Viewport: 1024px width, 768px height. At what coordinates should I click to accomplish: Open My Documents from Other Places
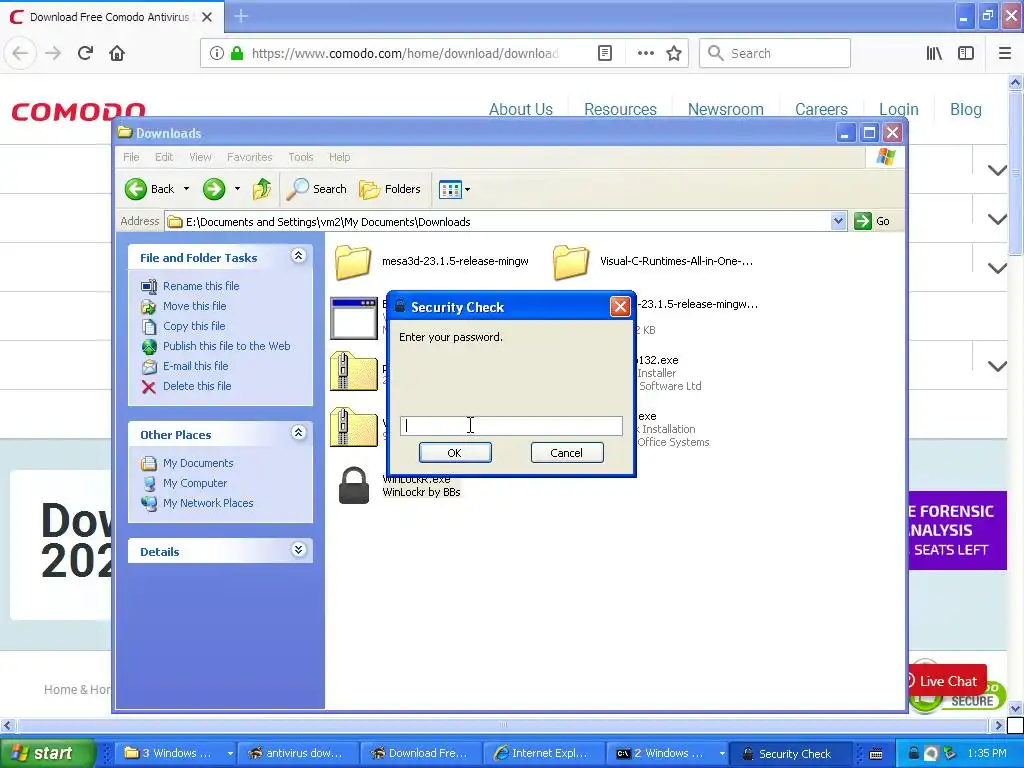coord(197,463)
